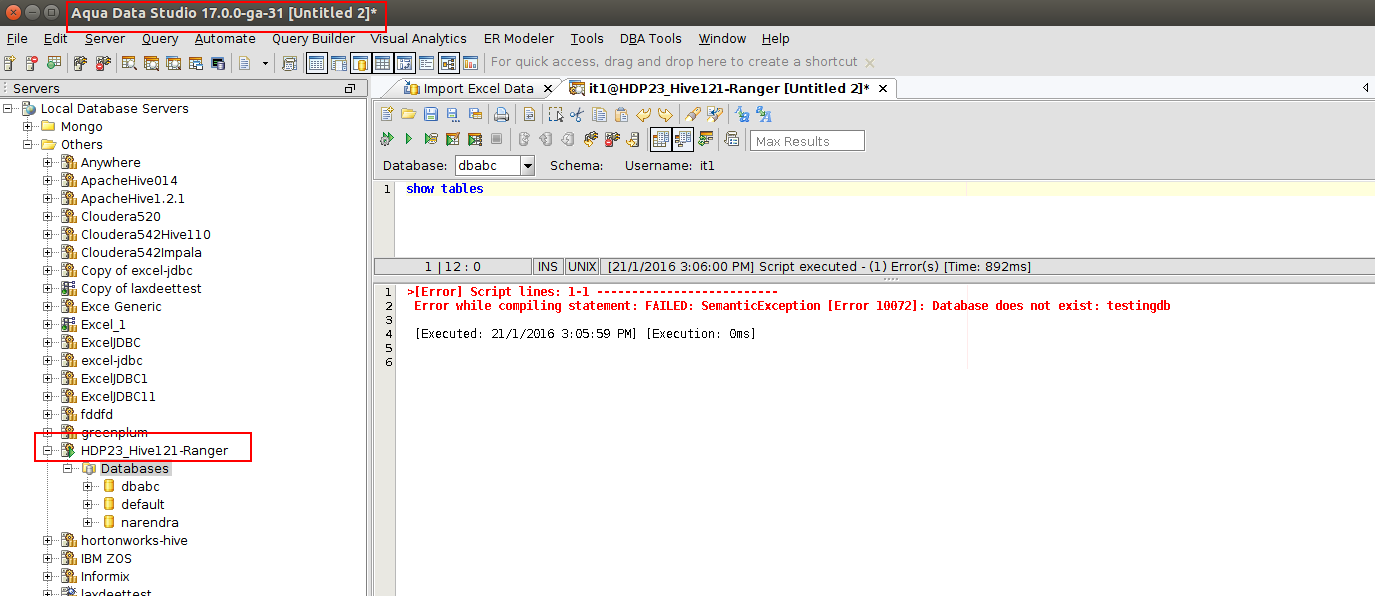Toggle the yellow cylinder database panel button
Image resolution: width=1375 pixels, height=600 pixels.
pos(360,63)
